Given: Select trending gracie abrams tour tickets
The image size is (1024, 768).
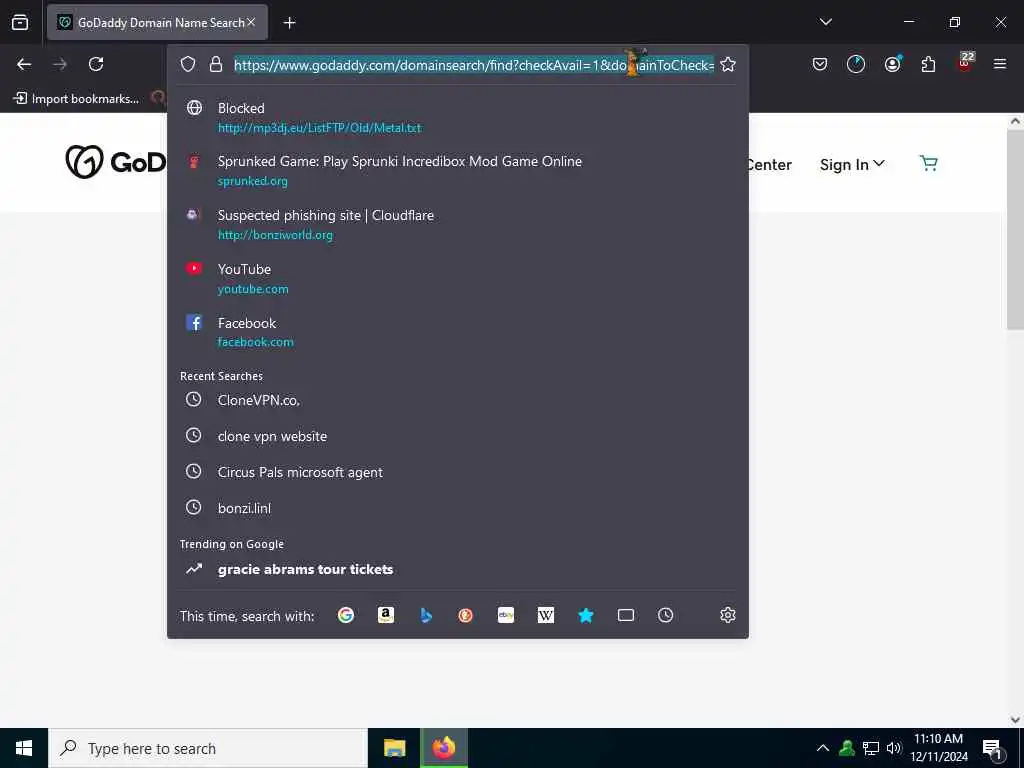Looking at the screenshot, I should tap(457, 569).
